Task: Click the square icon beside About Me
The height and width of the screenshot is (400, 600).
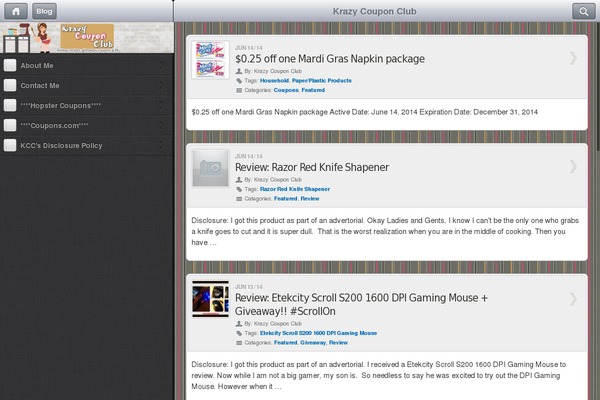Action: 10,65
